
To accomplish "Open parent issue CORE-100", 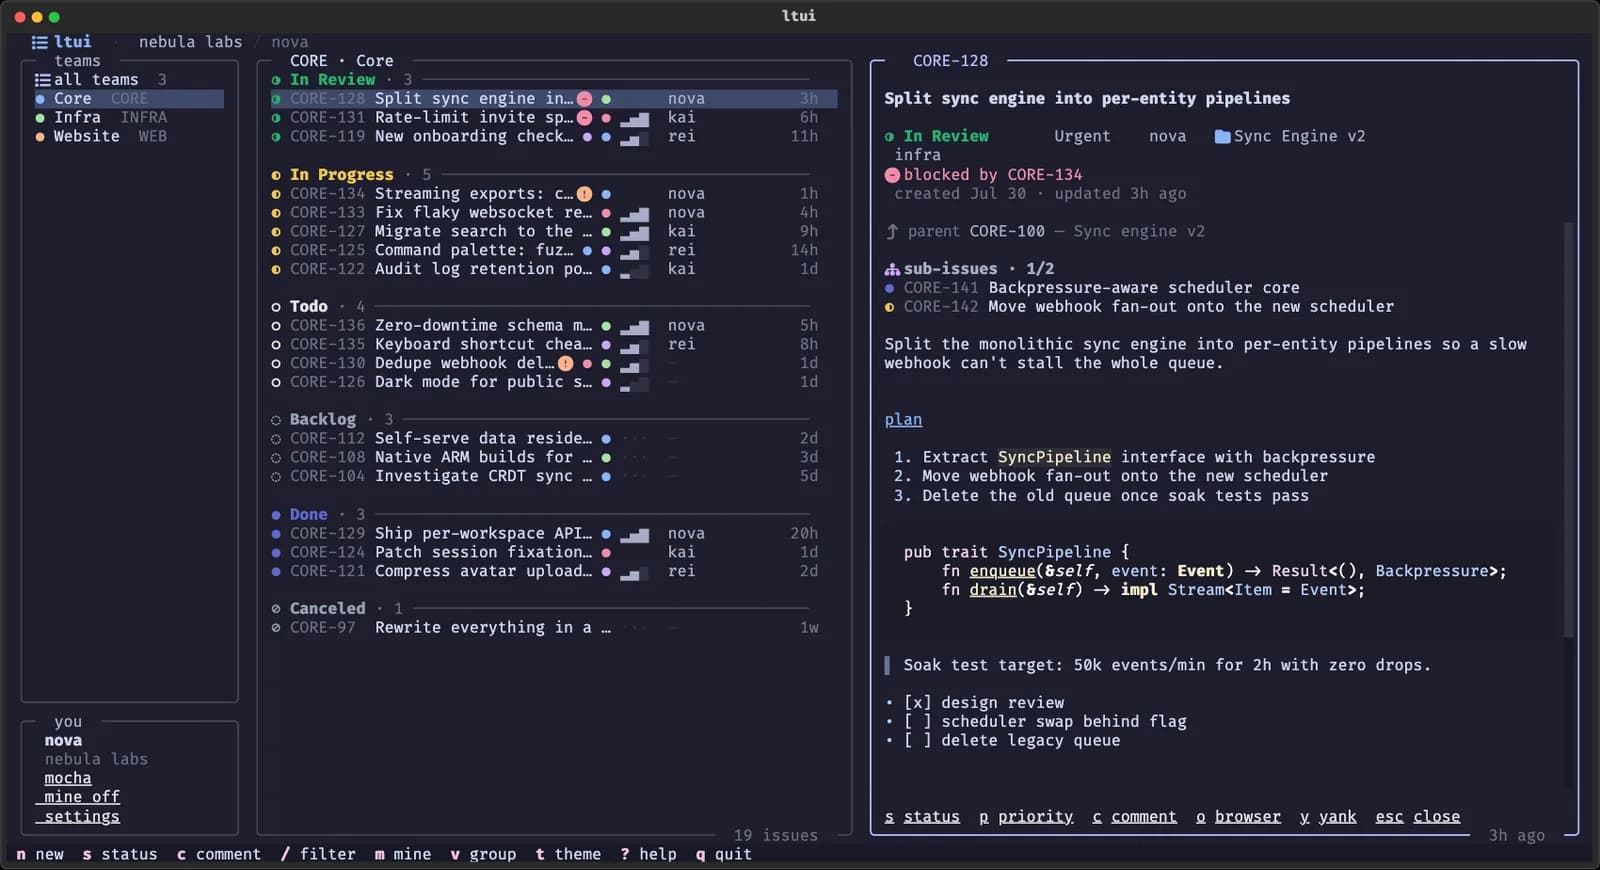I will point(1007,232).
